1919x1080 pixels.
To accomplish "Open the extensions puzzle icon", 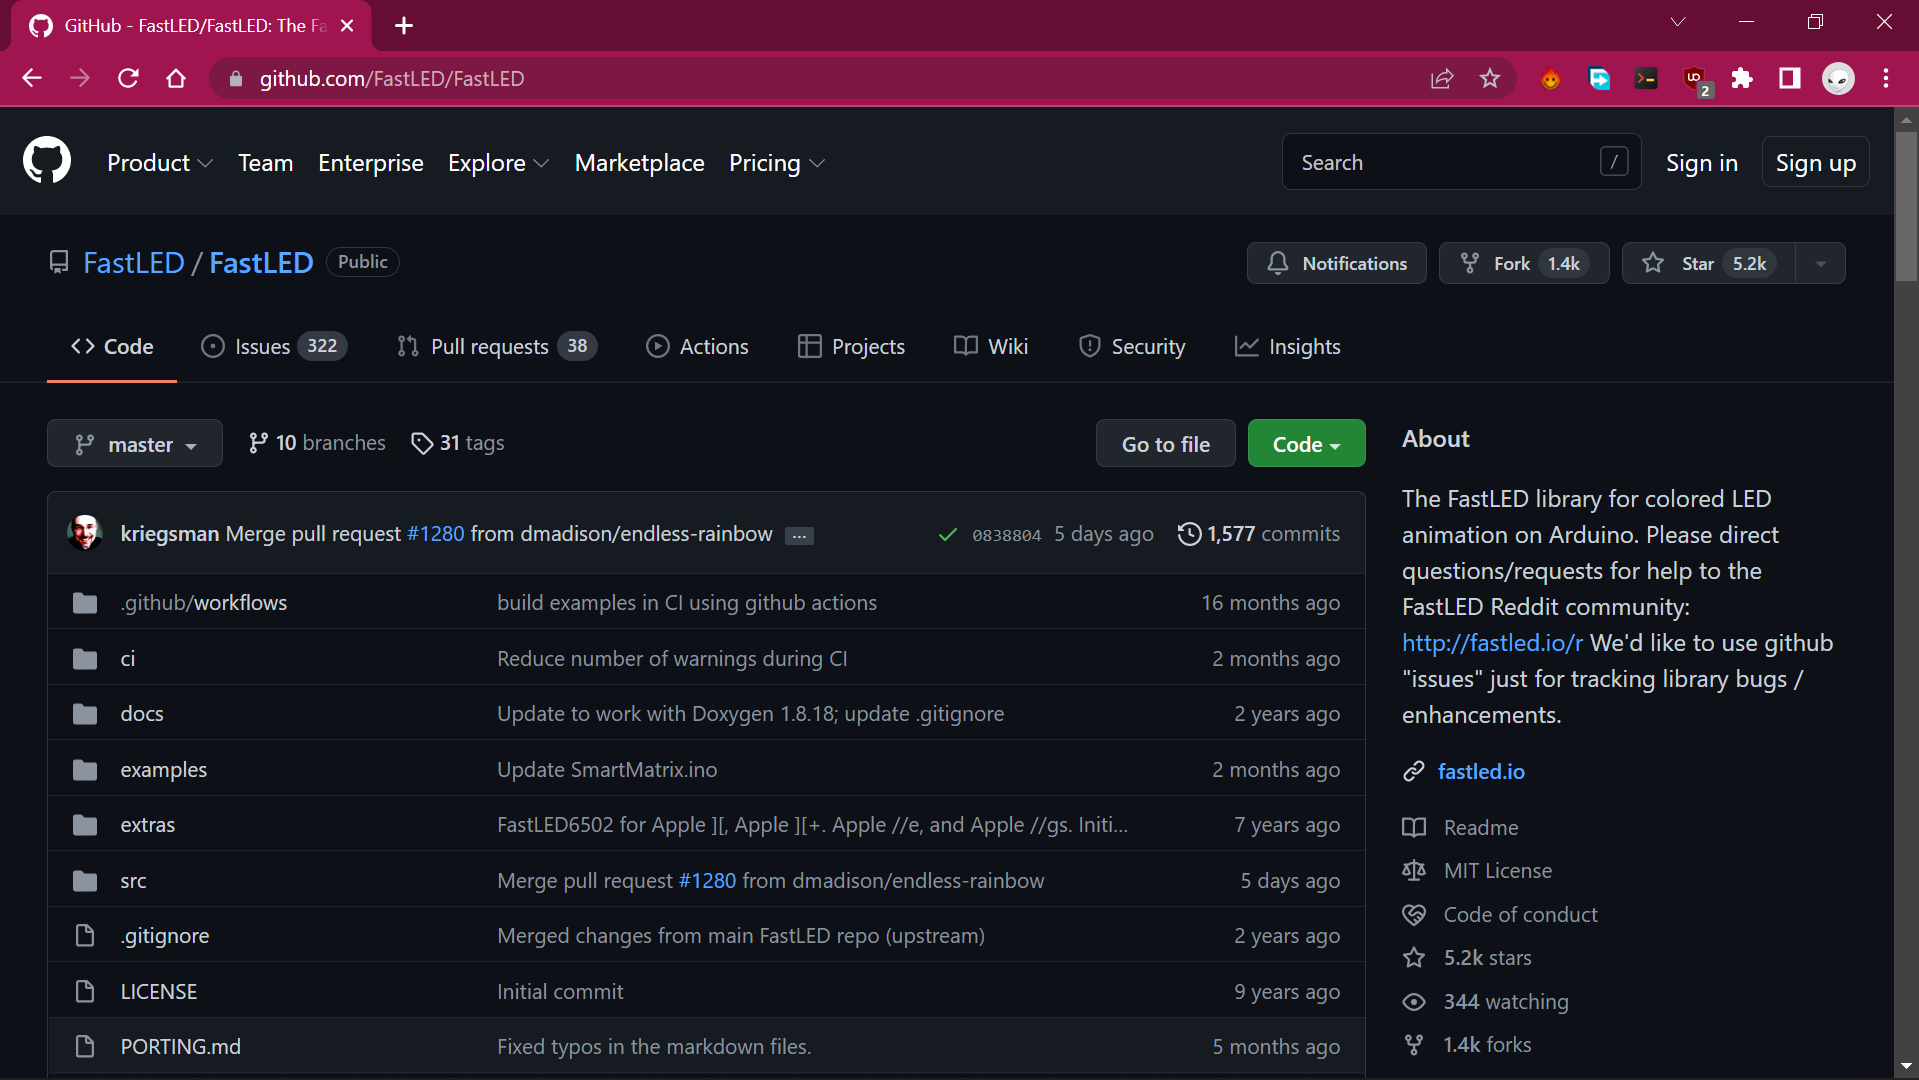I will [x=1742, y=78].
